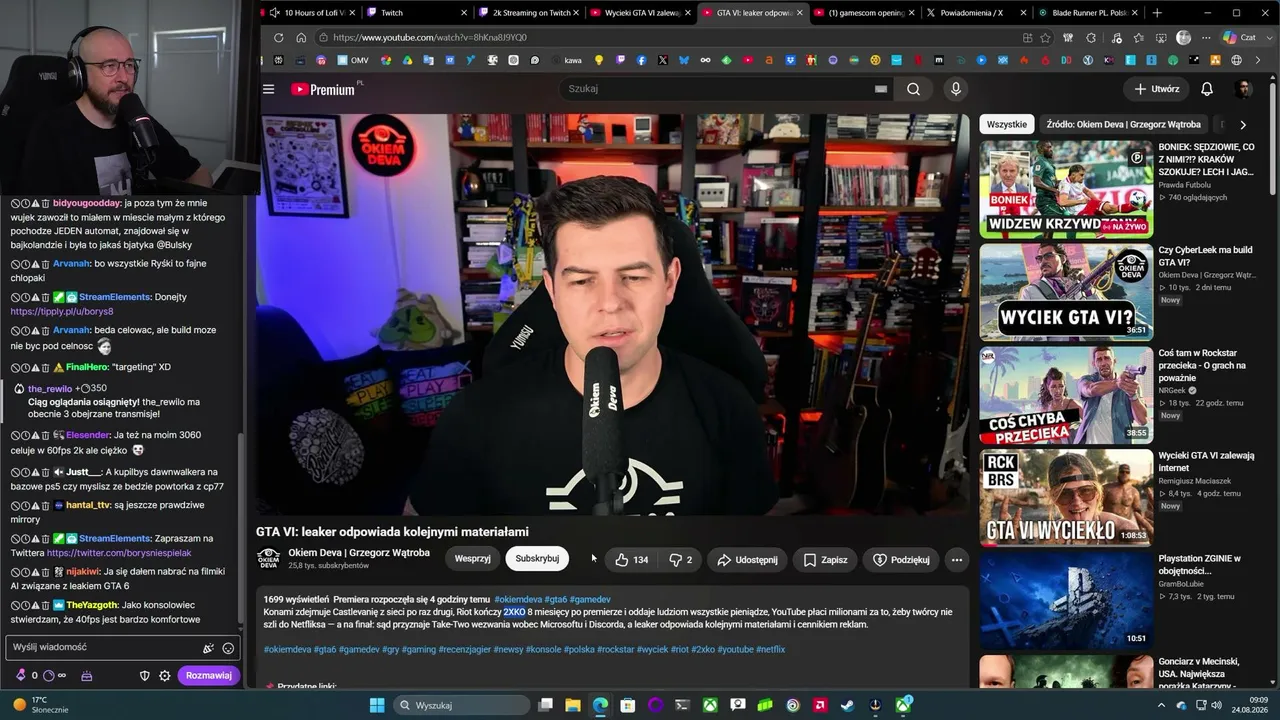The image size is (1280, 720).
Task: Save the video with Zapisz
Action: (x=826, y=560)
